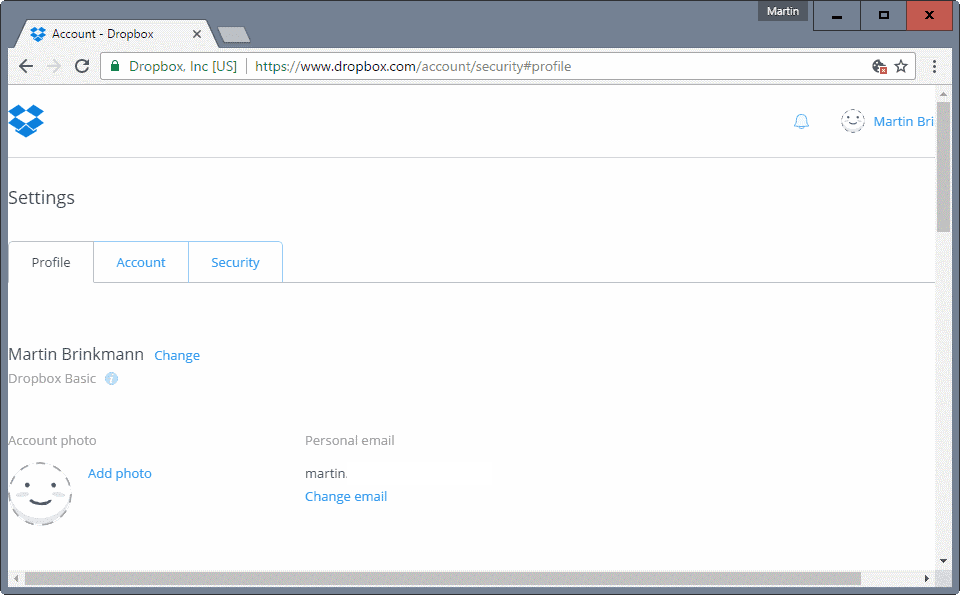The width and height of the screenshot is (960, 595).
Task: Click the Account photo label
Action: 53,441
